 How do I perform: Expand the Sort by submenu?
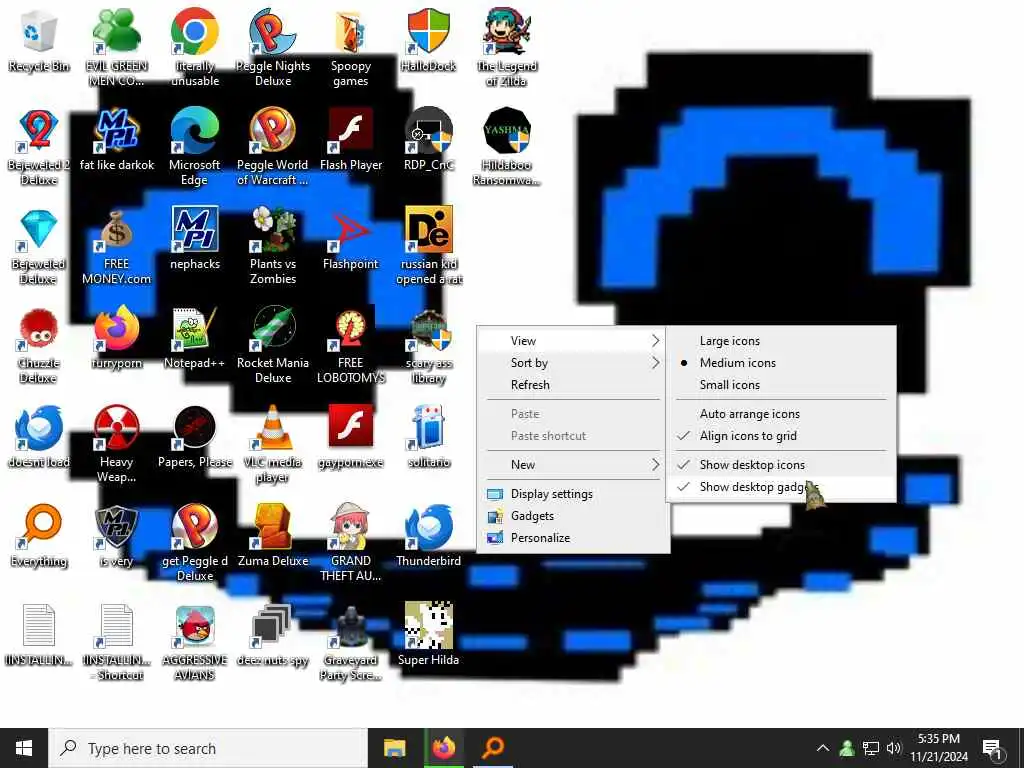point(573,362)
